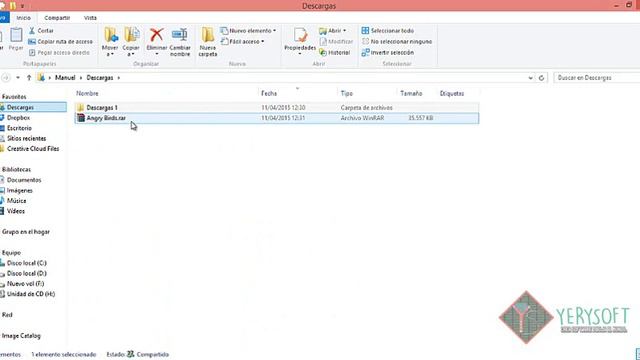Click the 35.557 KB size cell
The image size is (640, 360).
pos(420,118)
